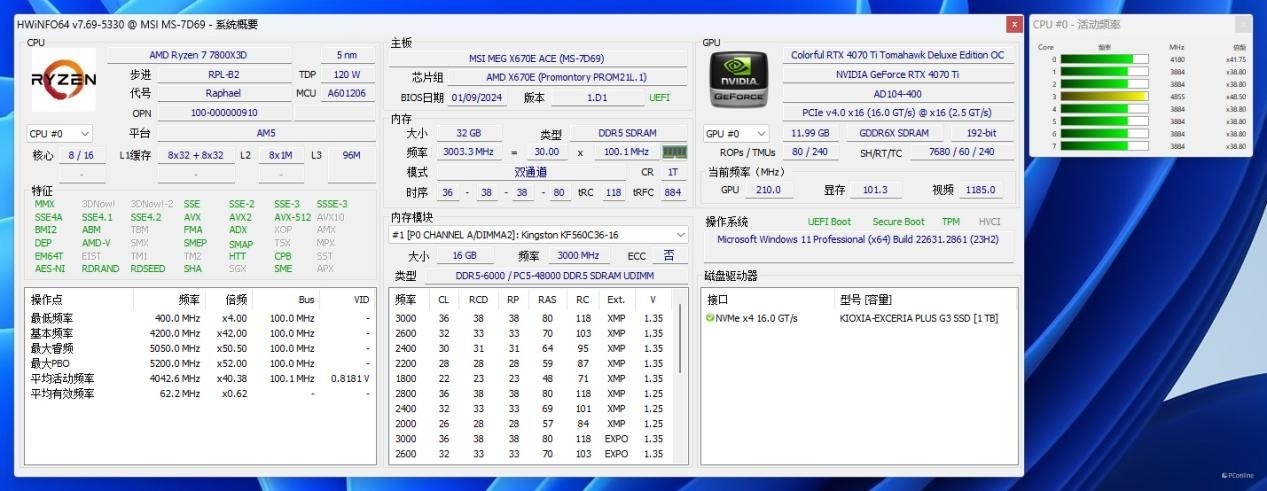Click the GPU clock 210.0 value
Image resolution: width=1267 pixels, height=491 pixels.
[768, 190]
